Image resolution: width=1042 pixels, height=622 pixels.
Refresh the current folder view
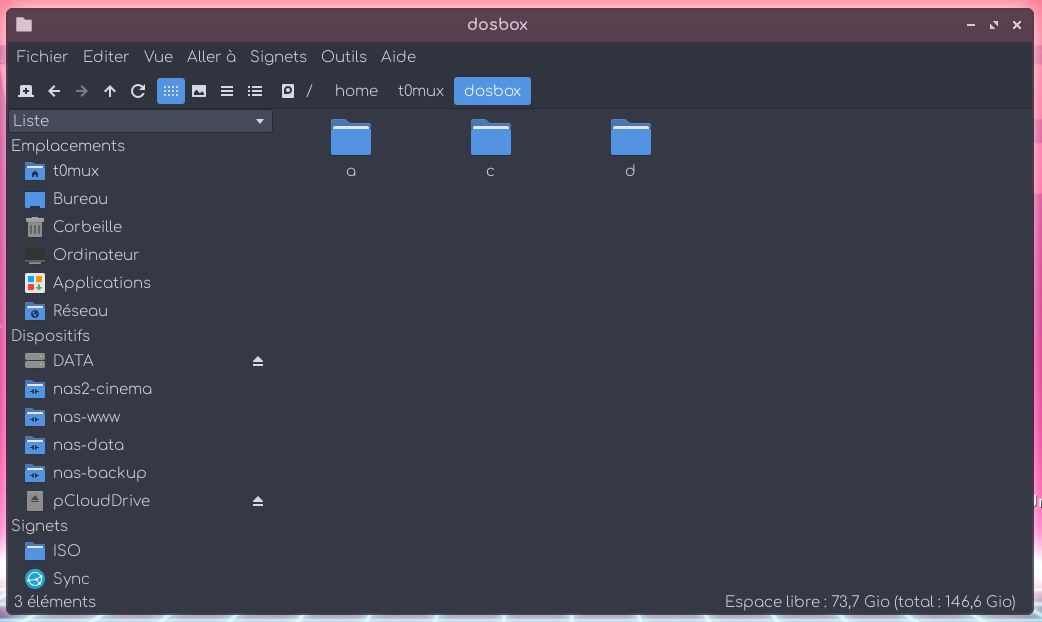[x=138, y=90]
